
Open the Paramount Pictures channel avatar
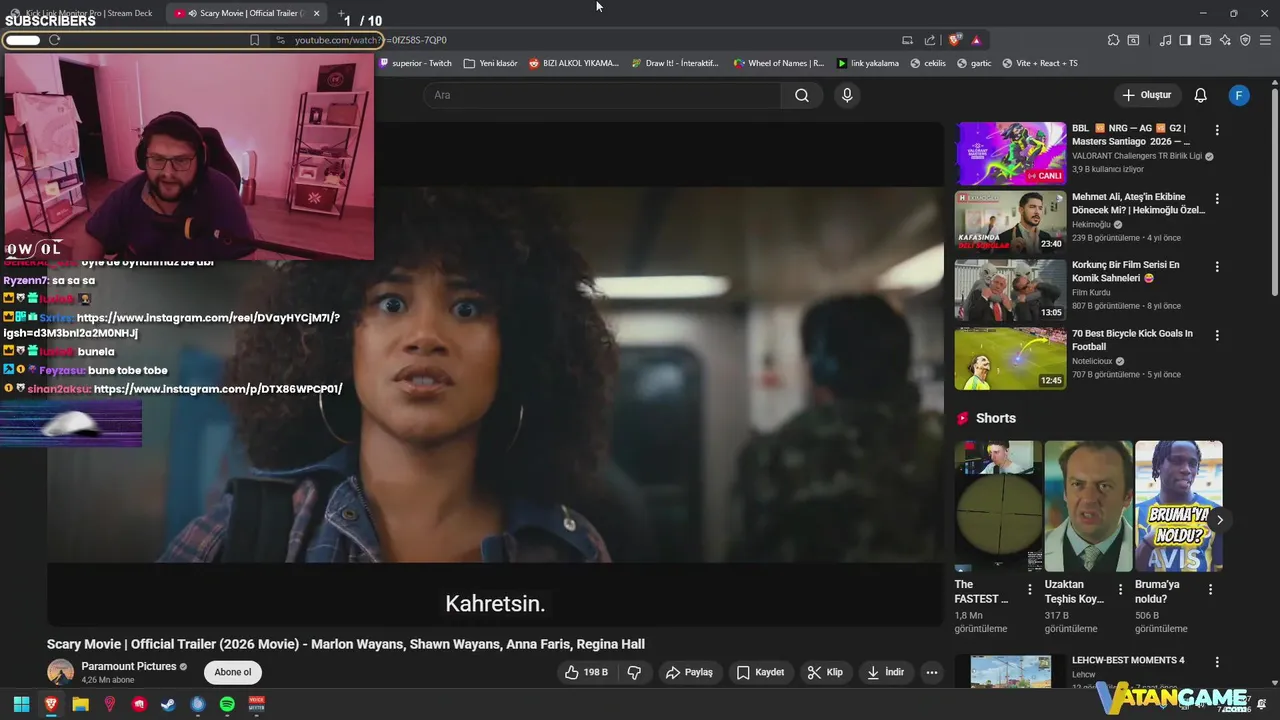point(61,672)
